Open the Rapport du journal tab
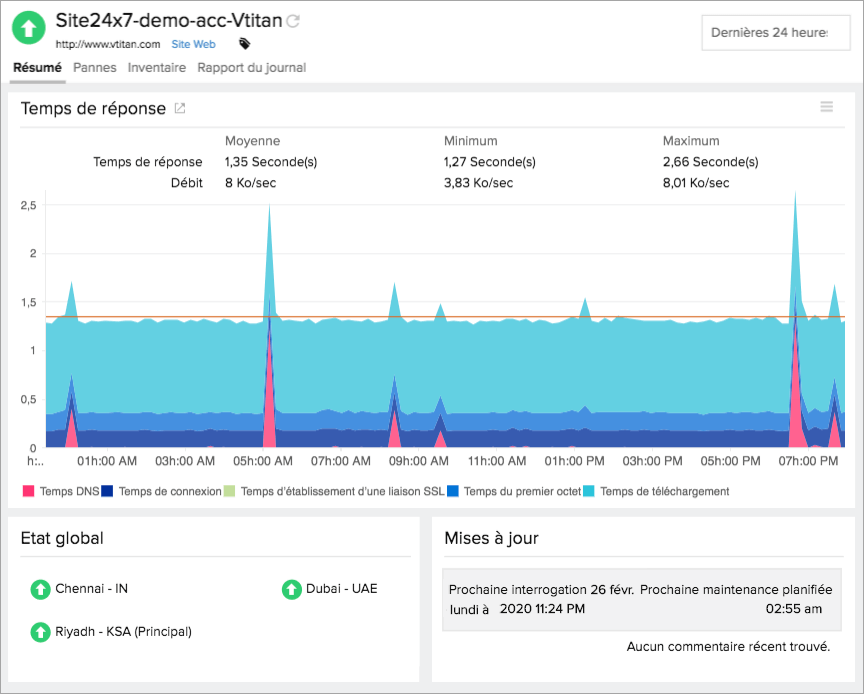864x694 pixels. [x=252, y=68]
